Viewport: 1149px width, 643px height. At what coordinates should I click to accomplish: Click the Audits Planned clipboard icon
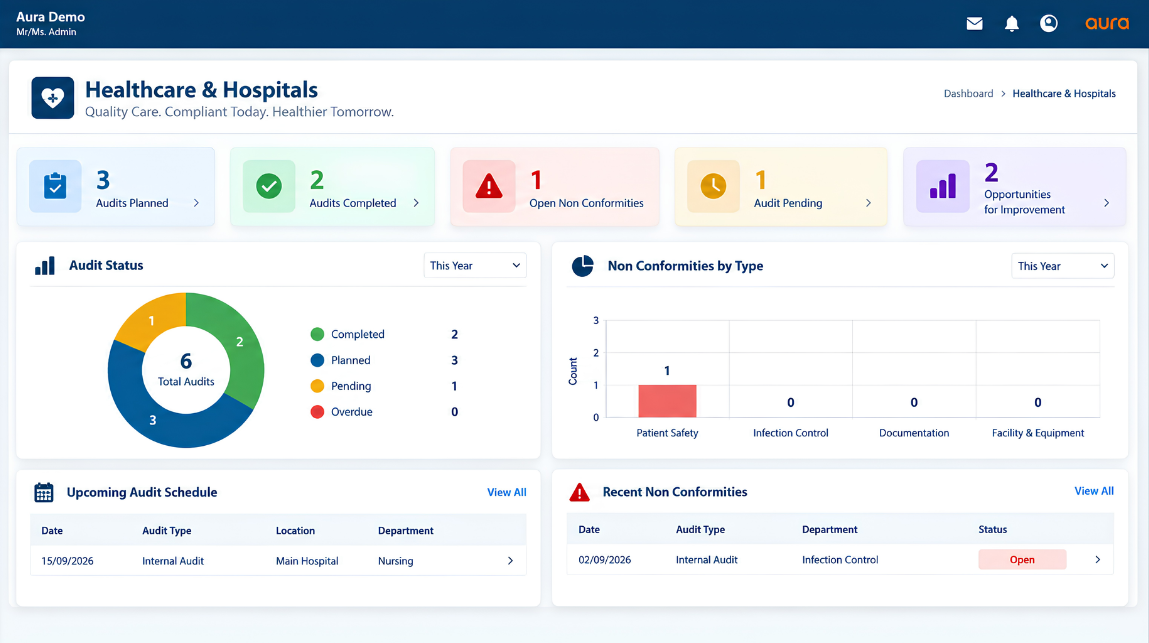click(55, 186)
